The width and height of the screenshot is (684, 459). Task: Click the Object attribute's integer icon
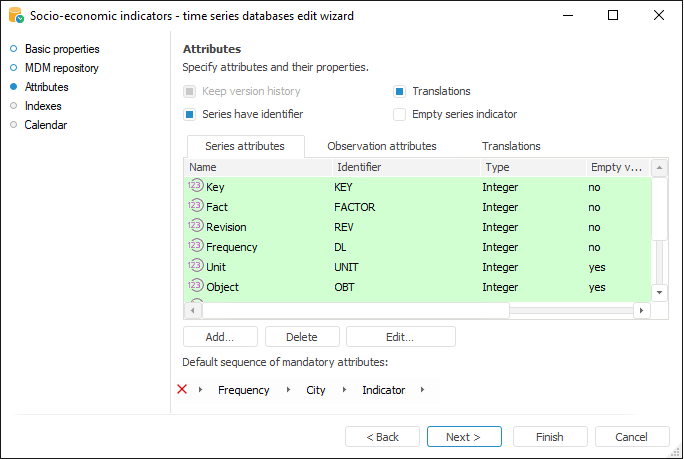click(x=196, y=287)
